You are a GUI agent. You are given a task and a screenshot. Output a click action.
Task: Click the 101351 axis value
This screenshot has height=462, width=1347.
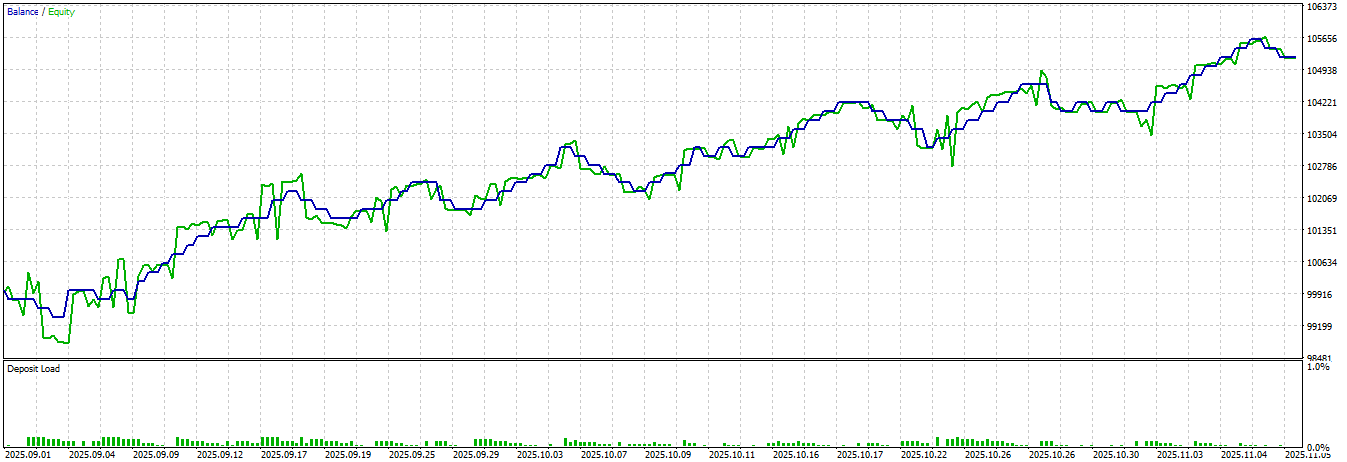click(x=1321, y=231)
